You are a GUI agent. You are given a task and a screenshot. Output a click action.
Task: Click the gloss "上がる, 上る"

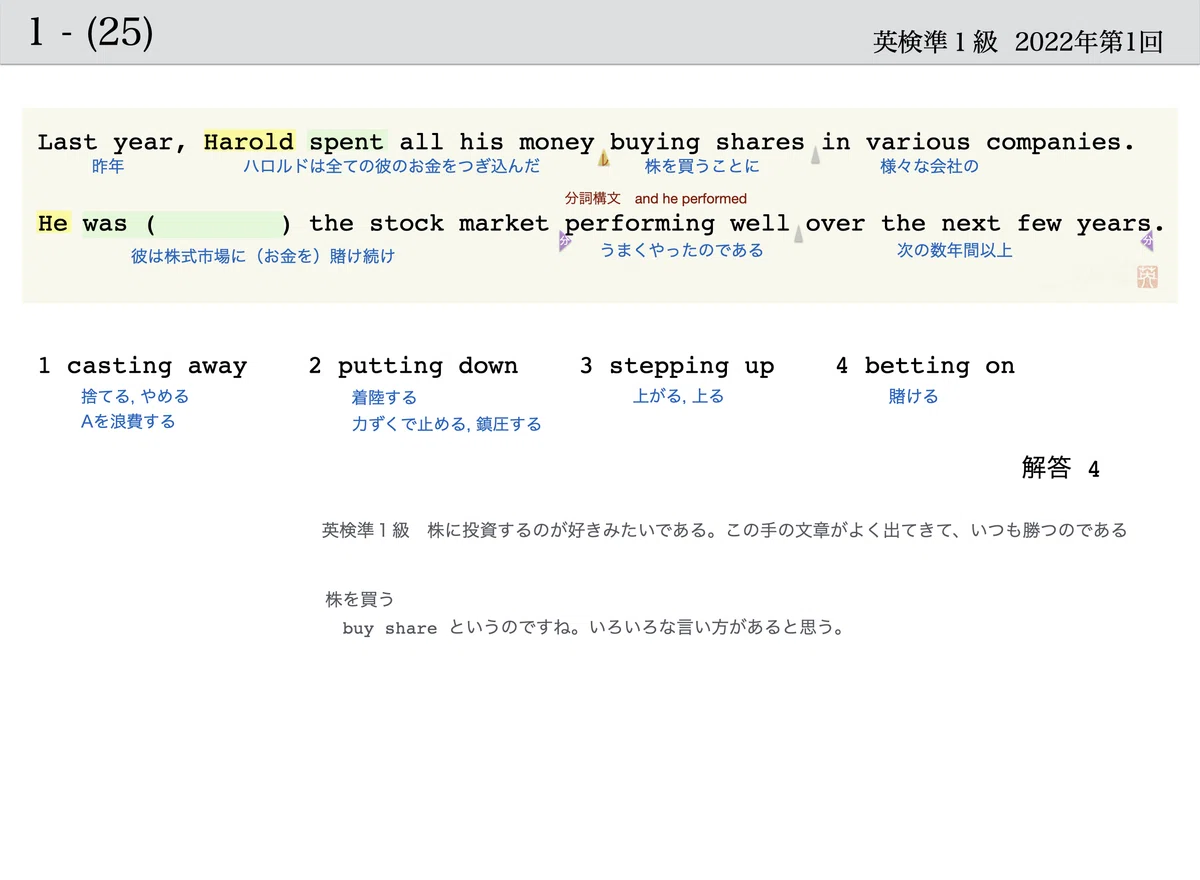(678, 396)
